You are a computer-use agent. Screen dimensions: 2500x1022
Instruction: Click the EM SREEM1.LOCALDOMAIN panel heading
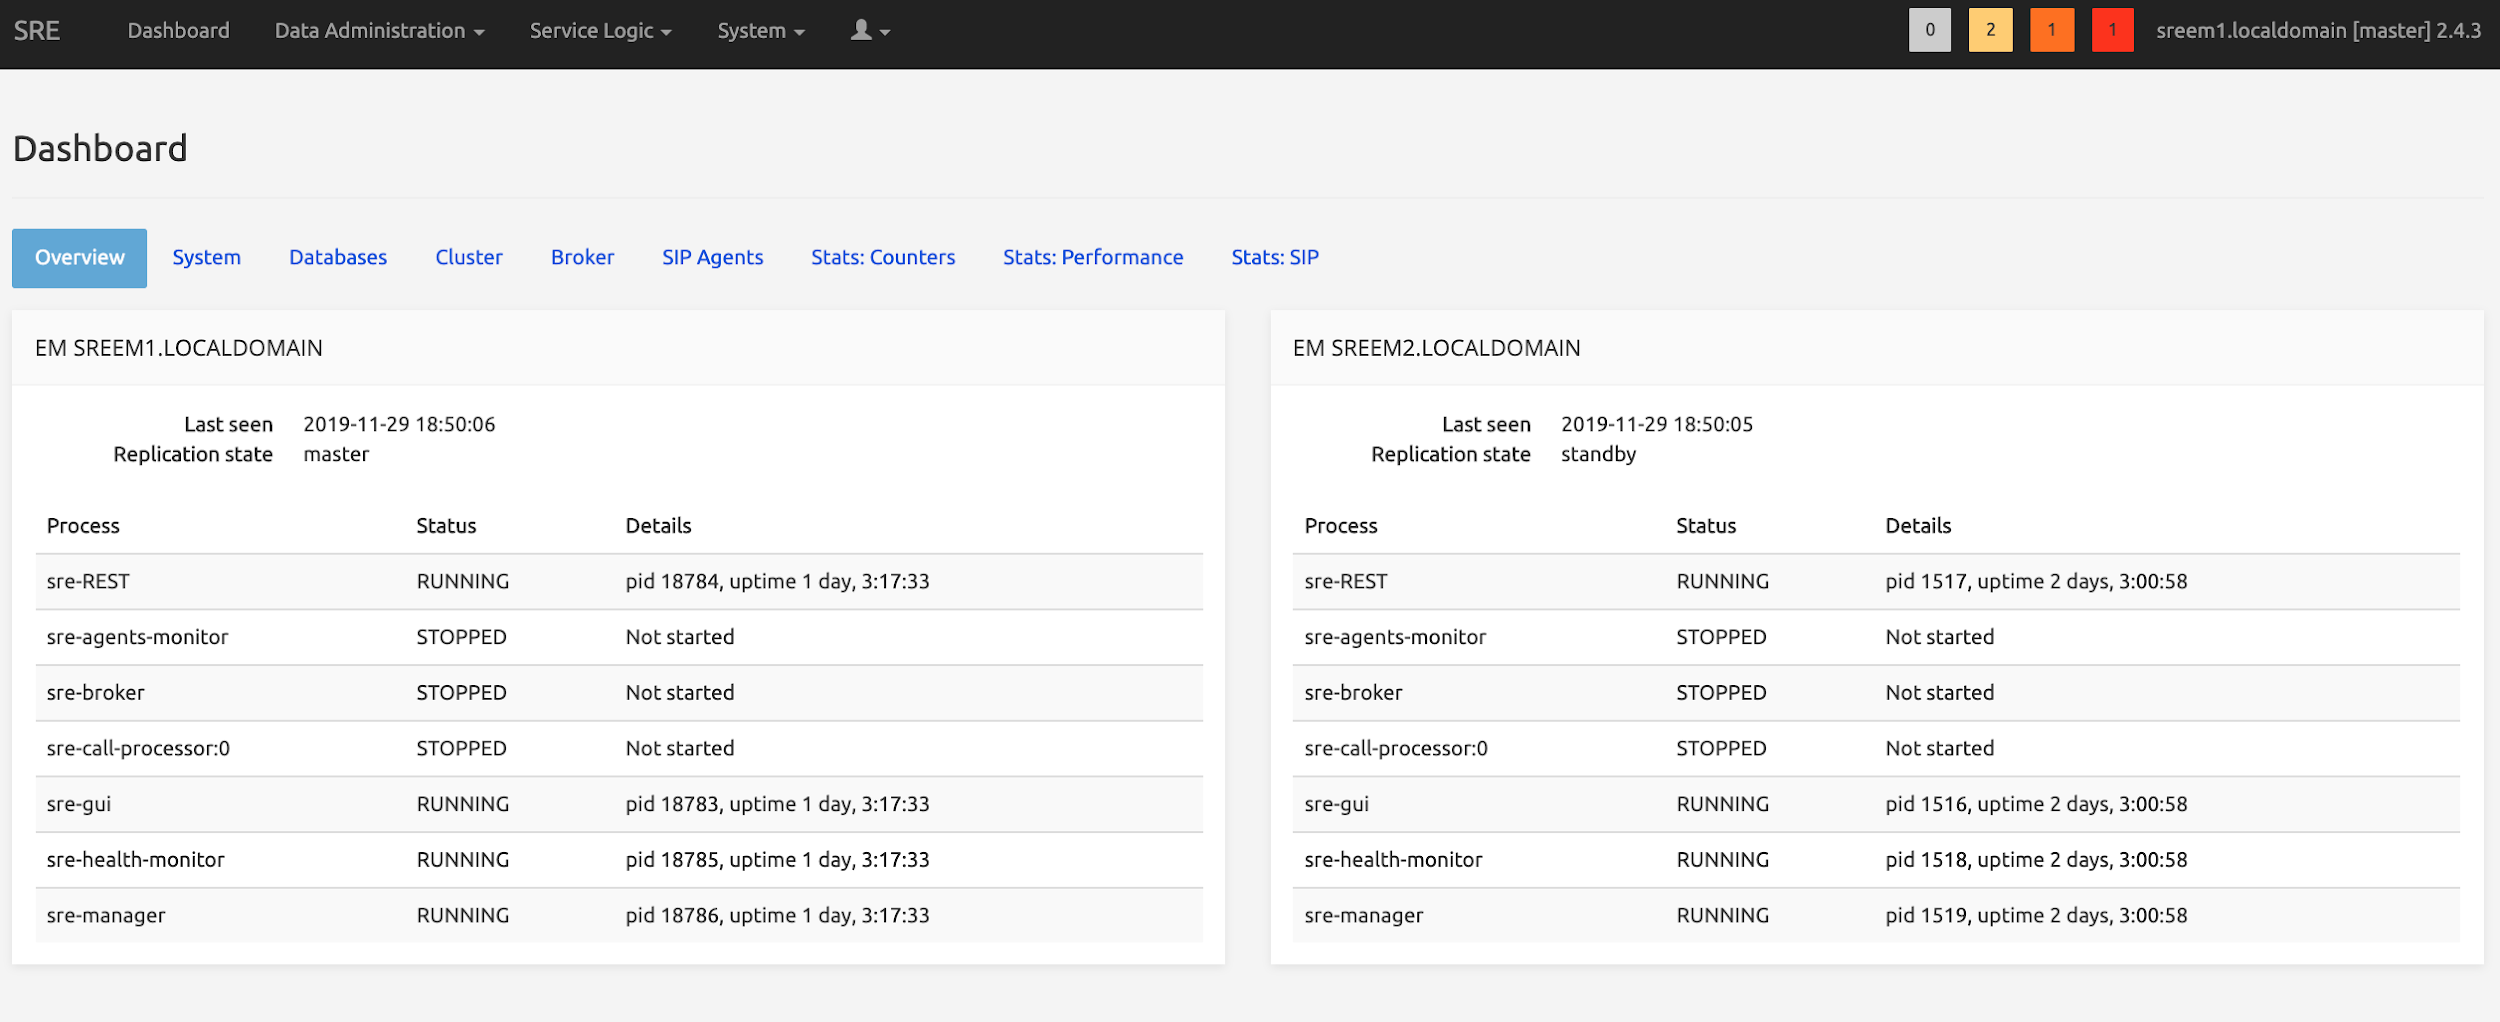pos(179,348)
